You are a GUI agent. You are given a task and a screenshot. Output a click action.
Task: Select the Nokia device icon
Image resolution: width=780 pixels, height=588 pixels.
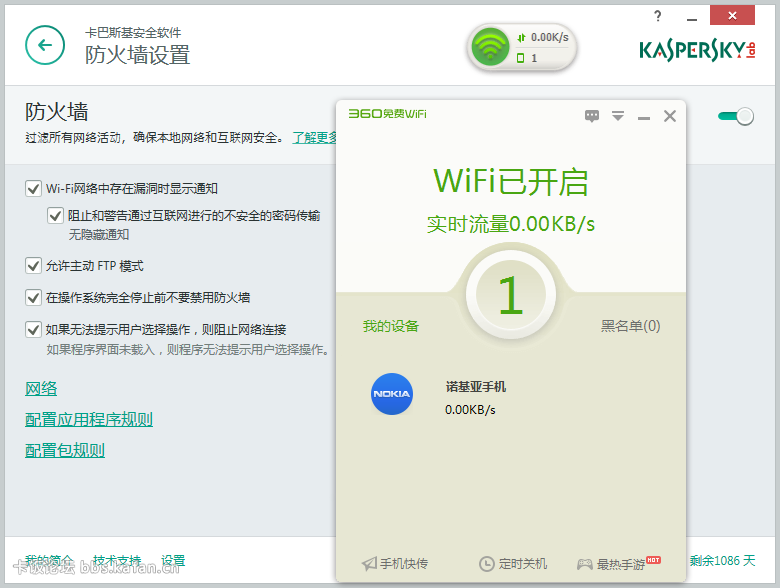392,394
